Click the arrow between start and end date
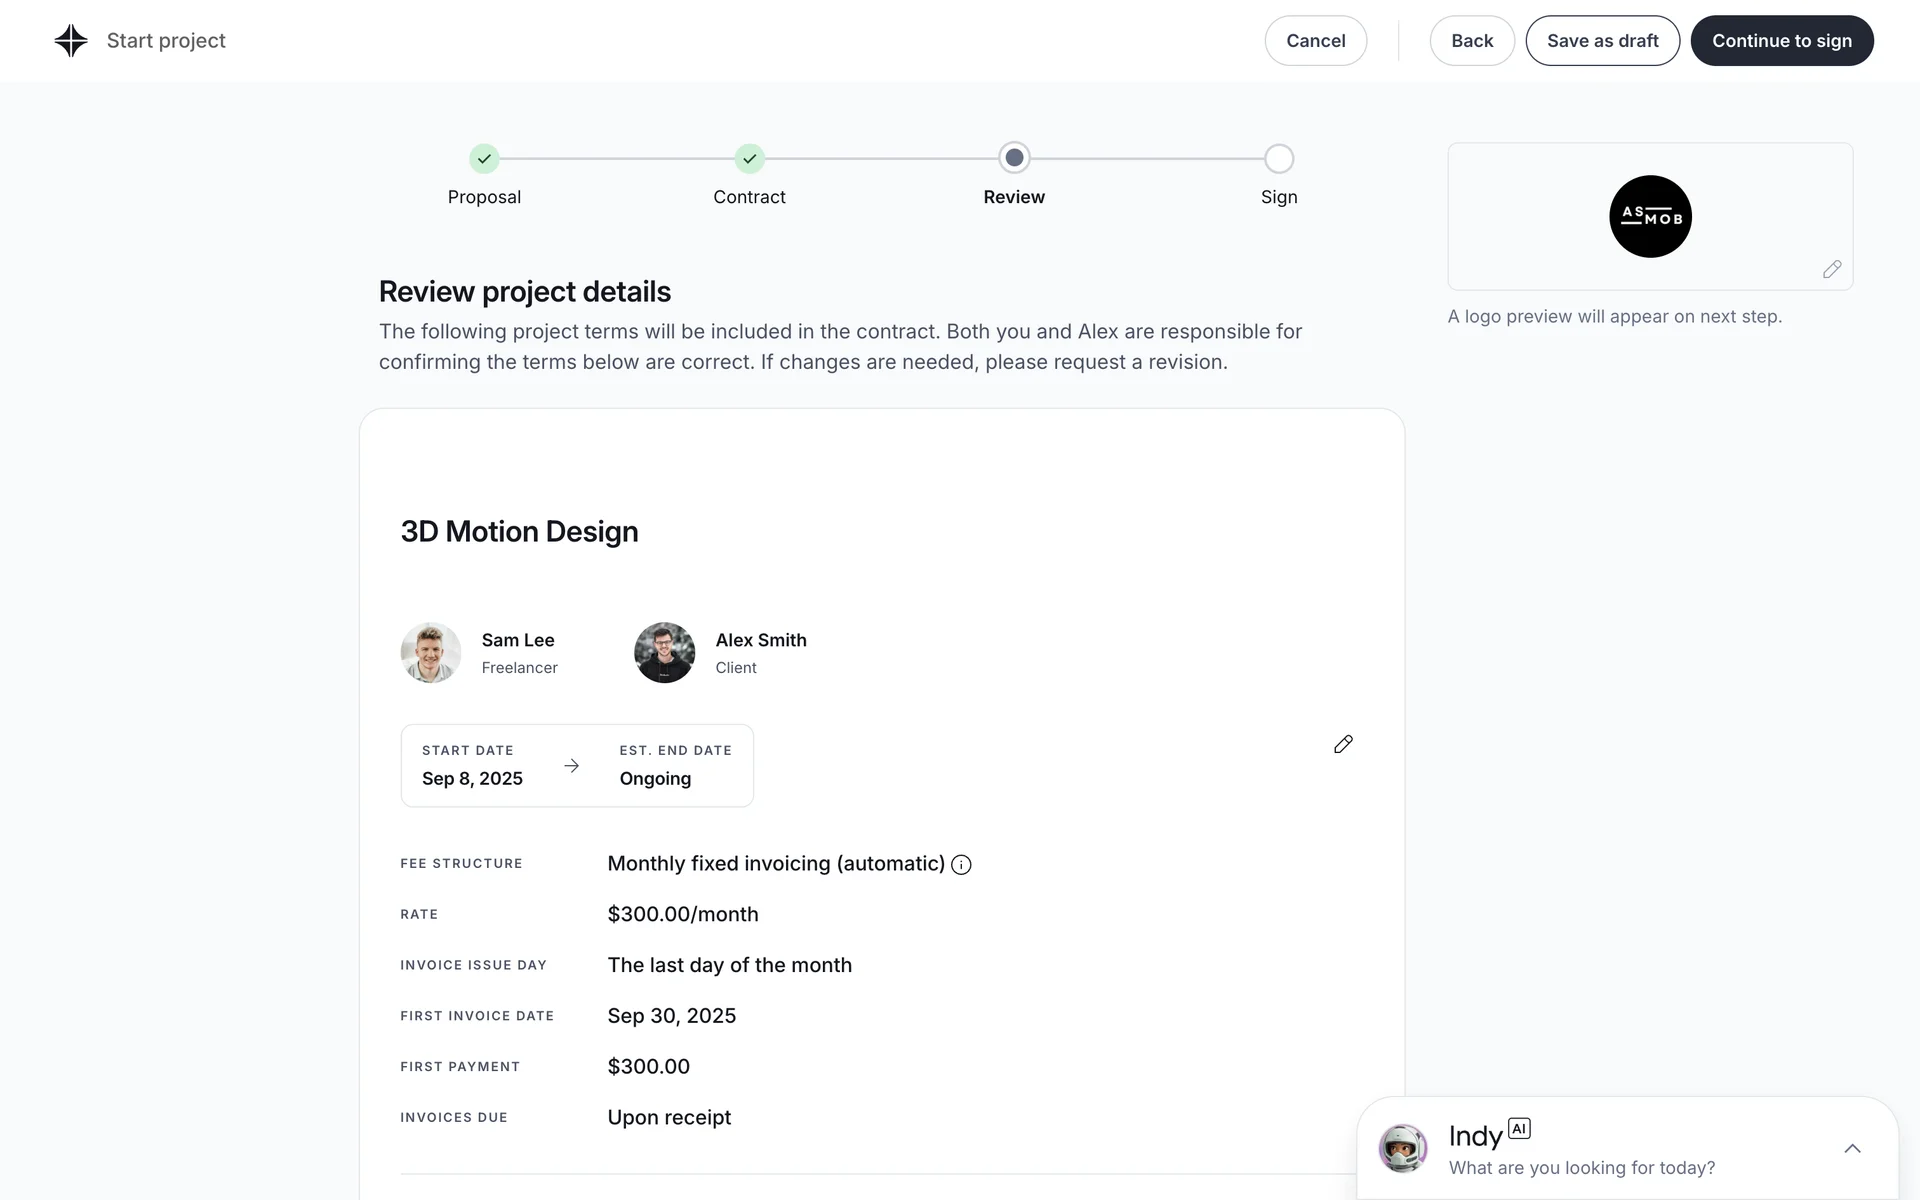1920x1200 pixels. [571, 766]
